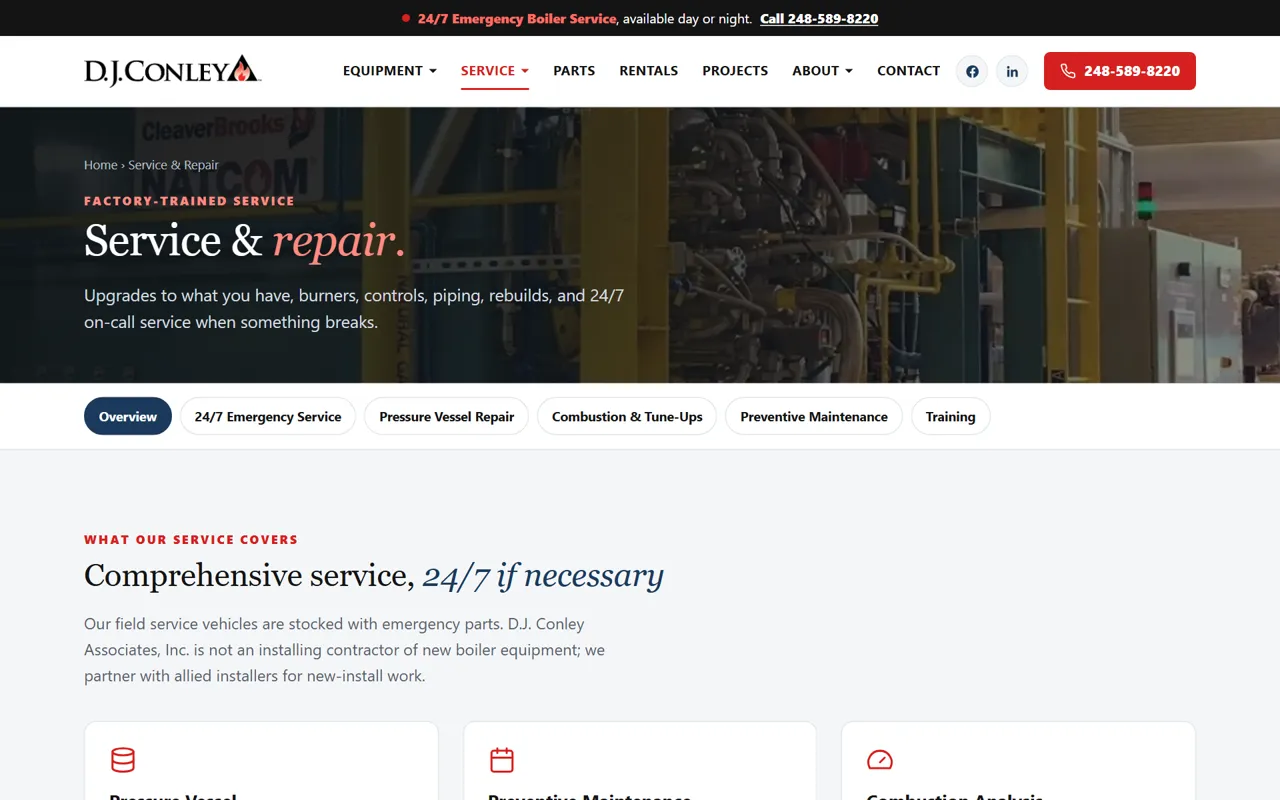Expand the About dropdown menu

point(822,71)
